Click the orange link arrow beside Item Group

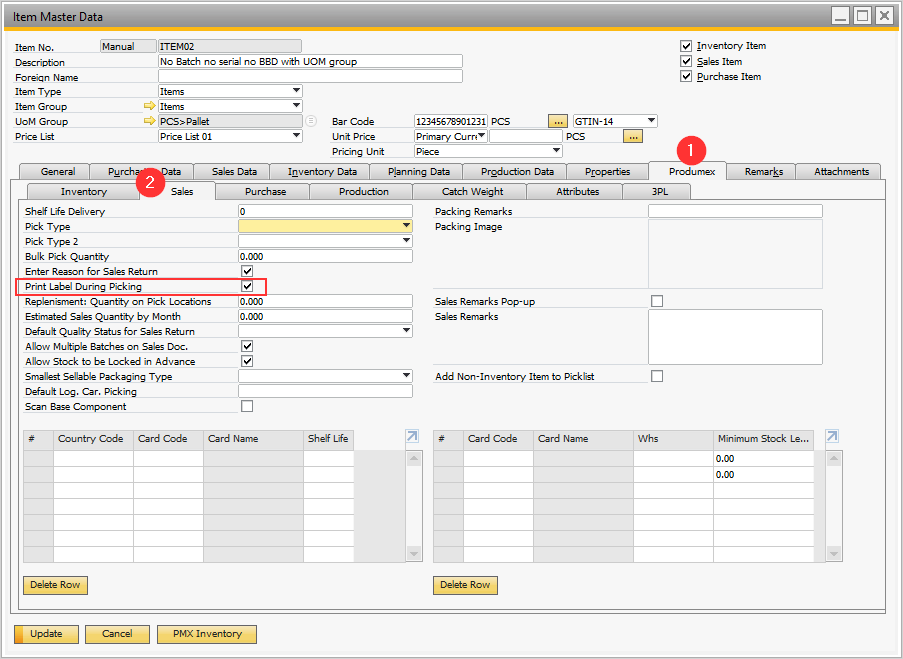click(150, 106)
